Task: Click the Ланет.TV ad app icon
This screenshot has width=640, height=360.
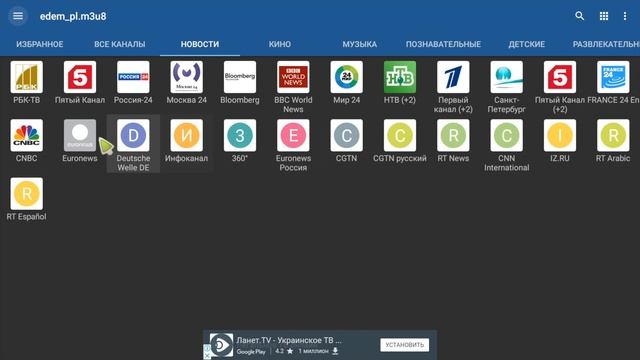Action: [x=222, y=345]
